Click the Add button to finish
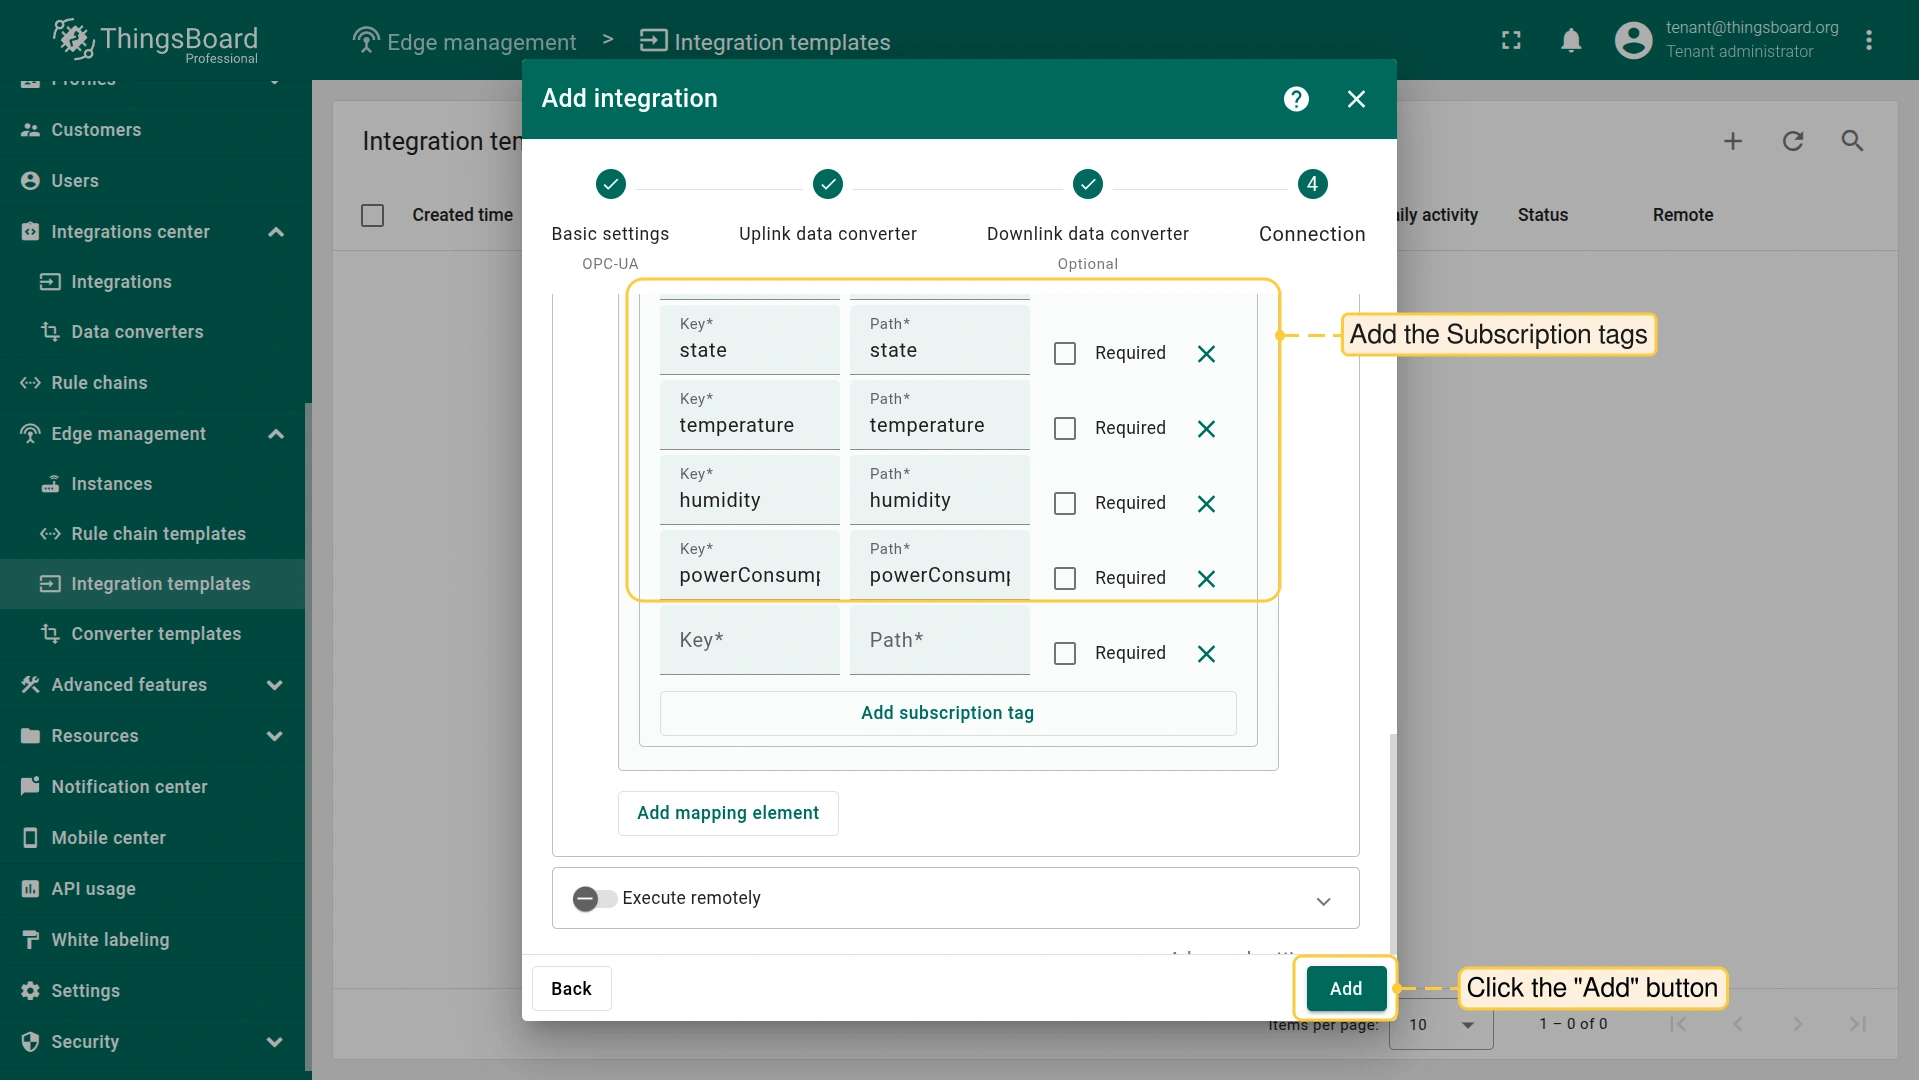This screenshot has width=1919, height=1080. 1345,989
